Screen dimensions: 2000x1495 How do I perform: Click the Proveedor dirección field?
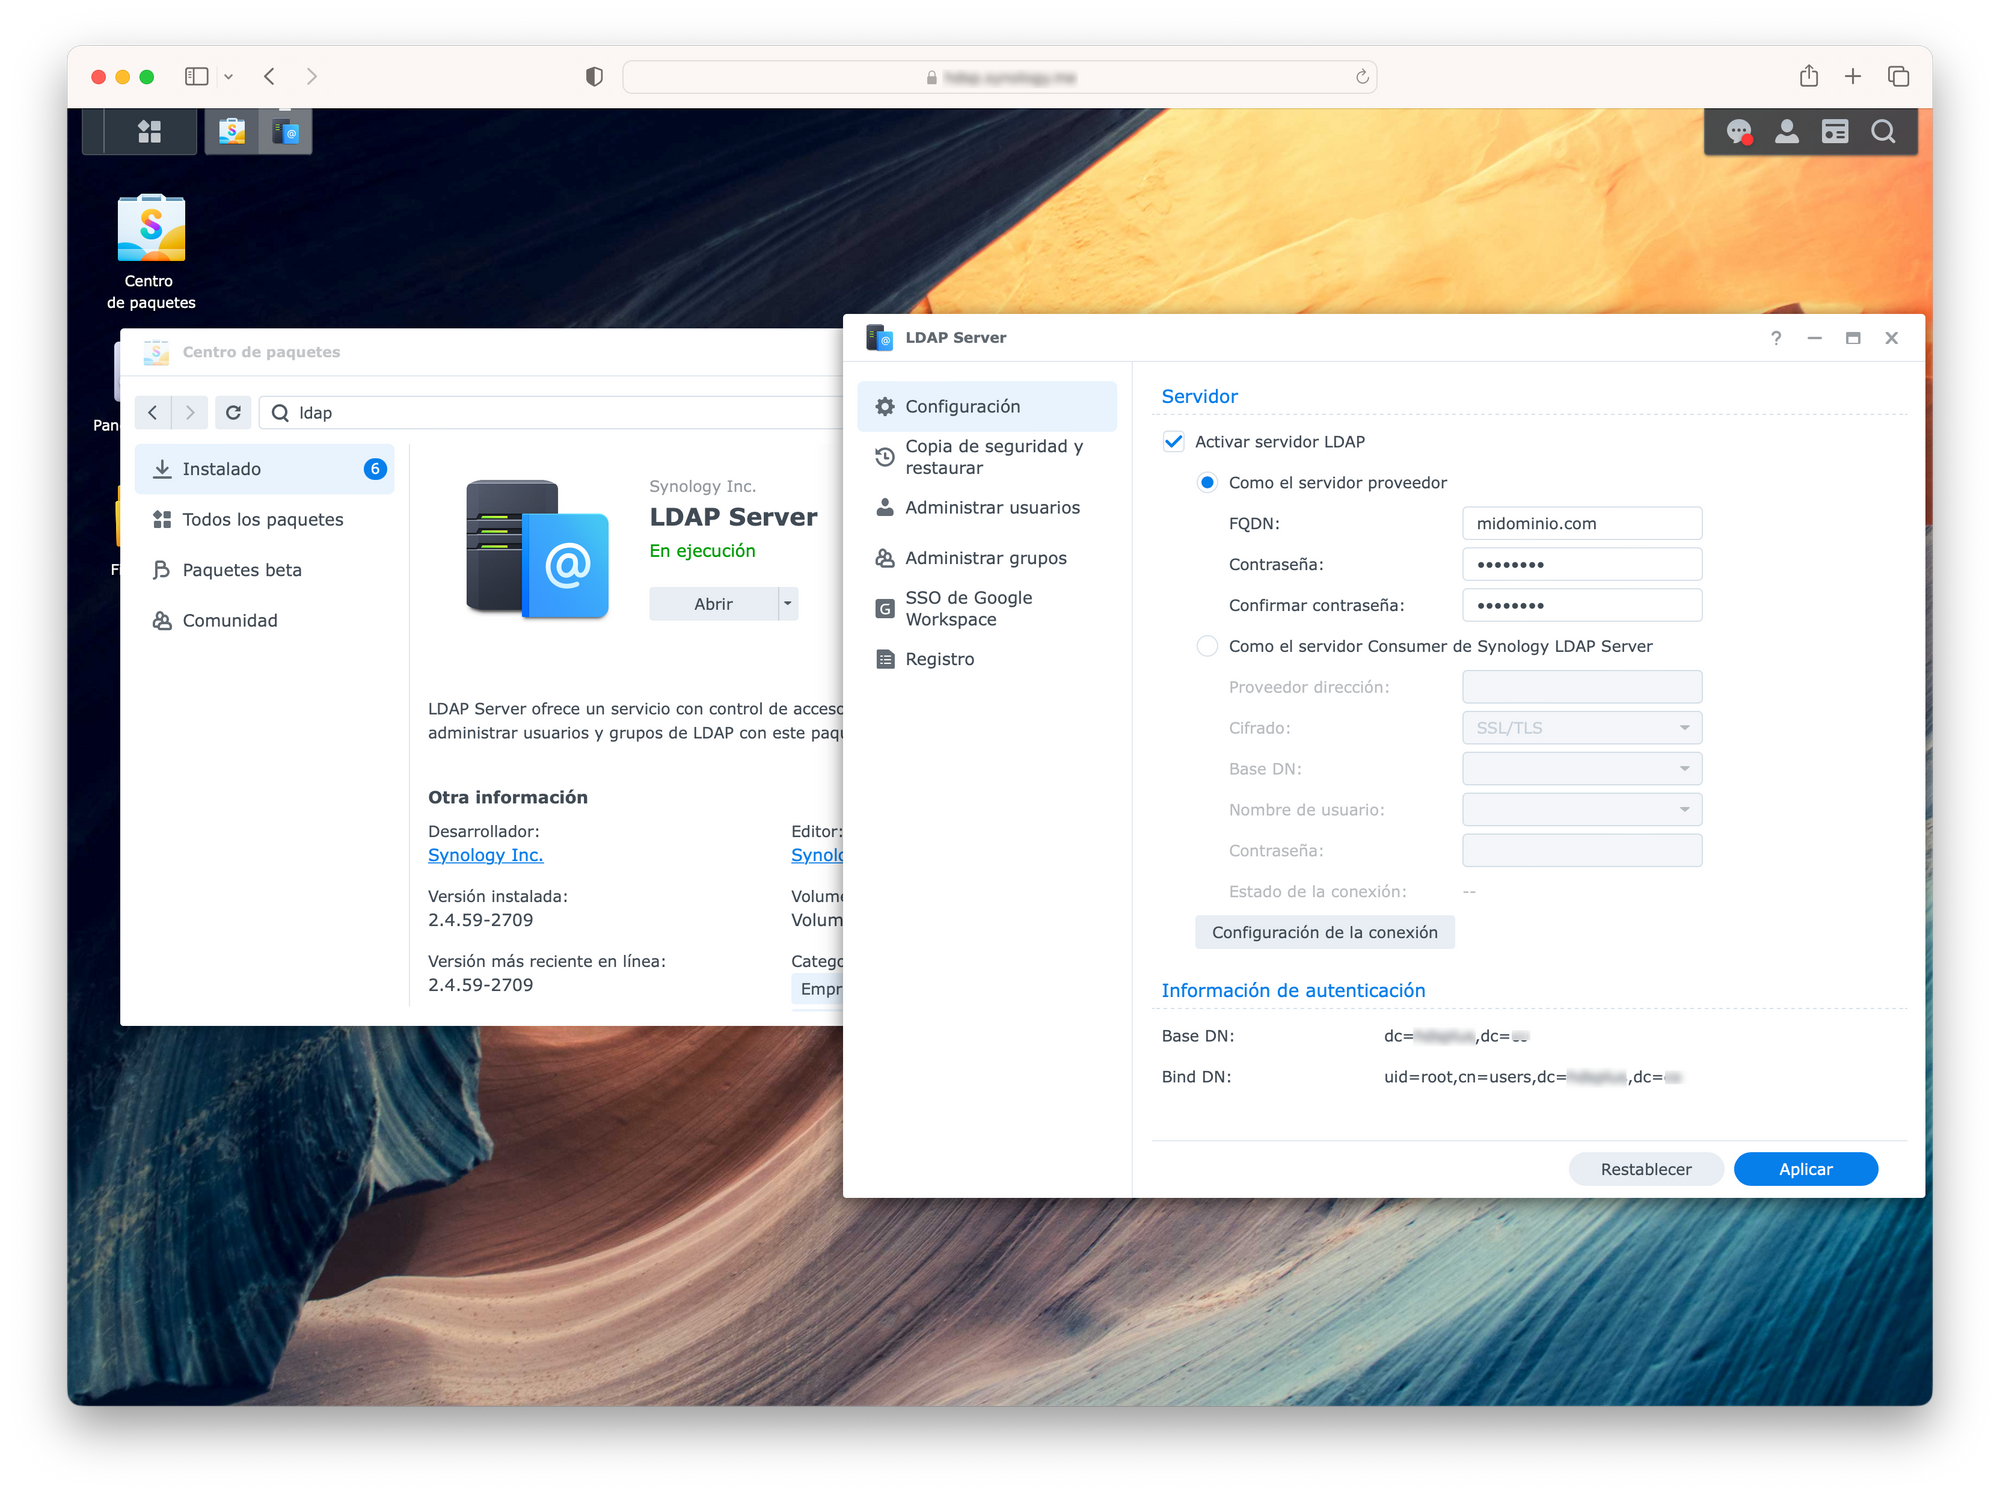(x=1582, y=687)
